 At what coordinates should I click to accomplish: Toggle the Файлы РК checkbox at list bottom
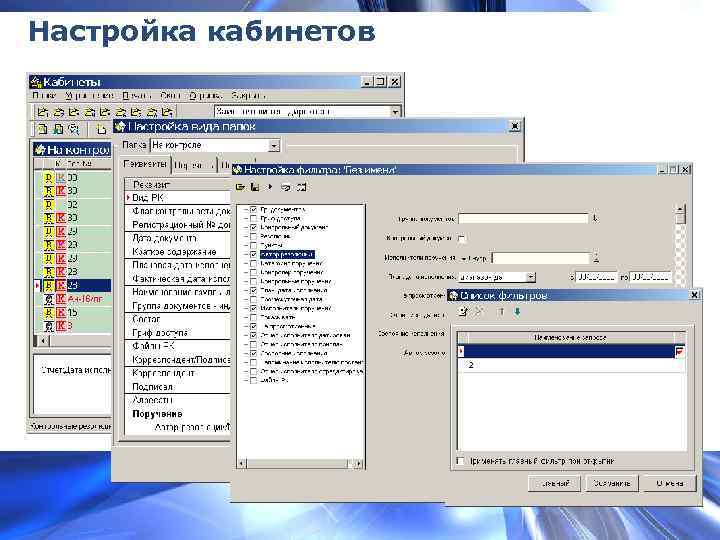[x=253, y=380]
